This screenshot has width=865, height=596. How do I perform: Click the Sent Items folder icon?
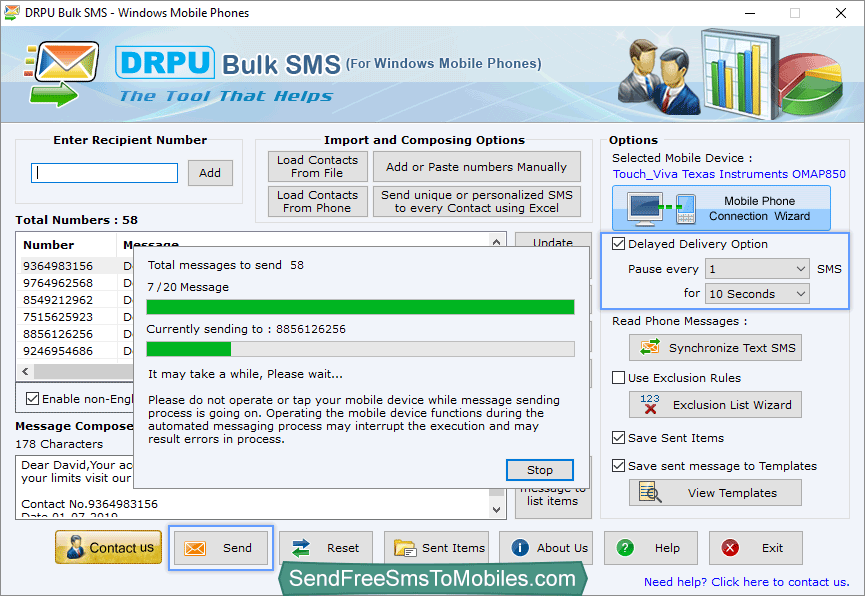(405, 548)
